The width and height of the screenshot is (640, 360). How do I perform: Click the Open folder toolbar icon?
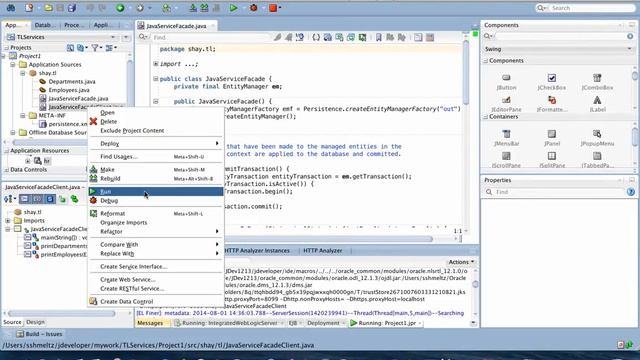[x=48, y=8]
